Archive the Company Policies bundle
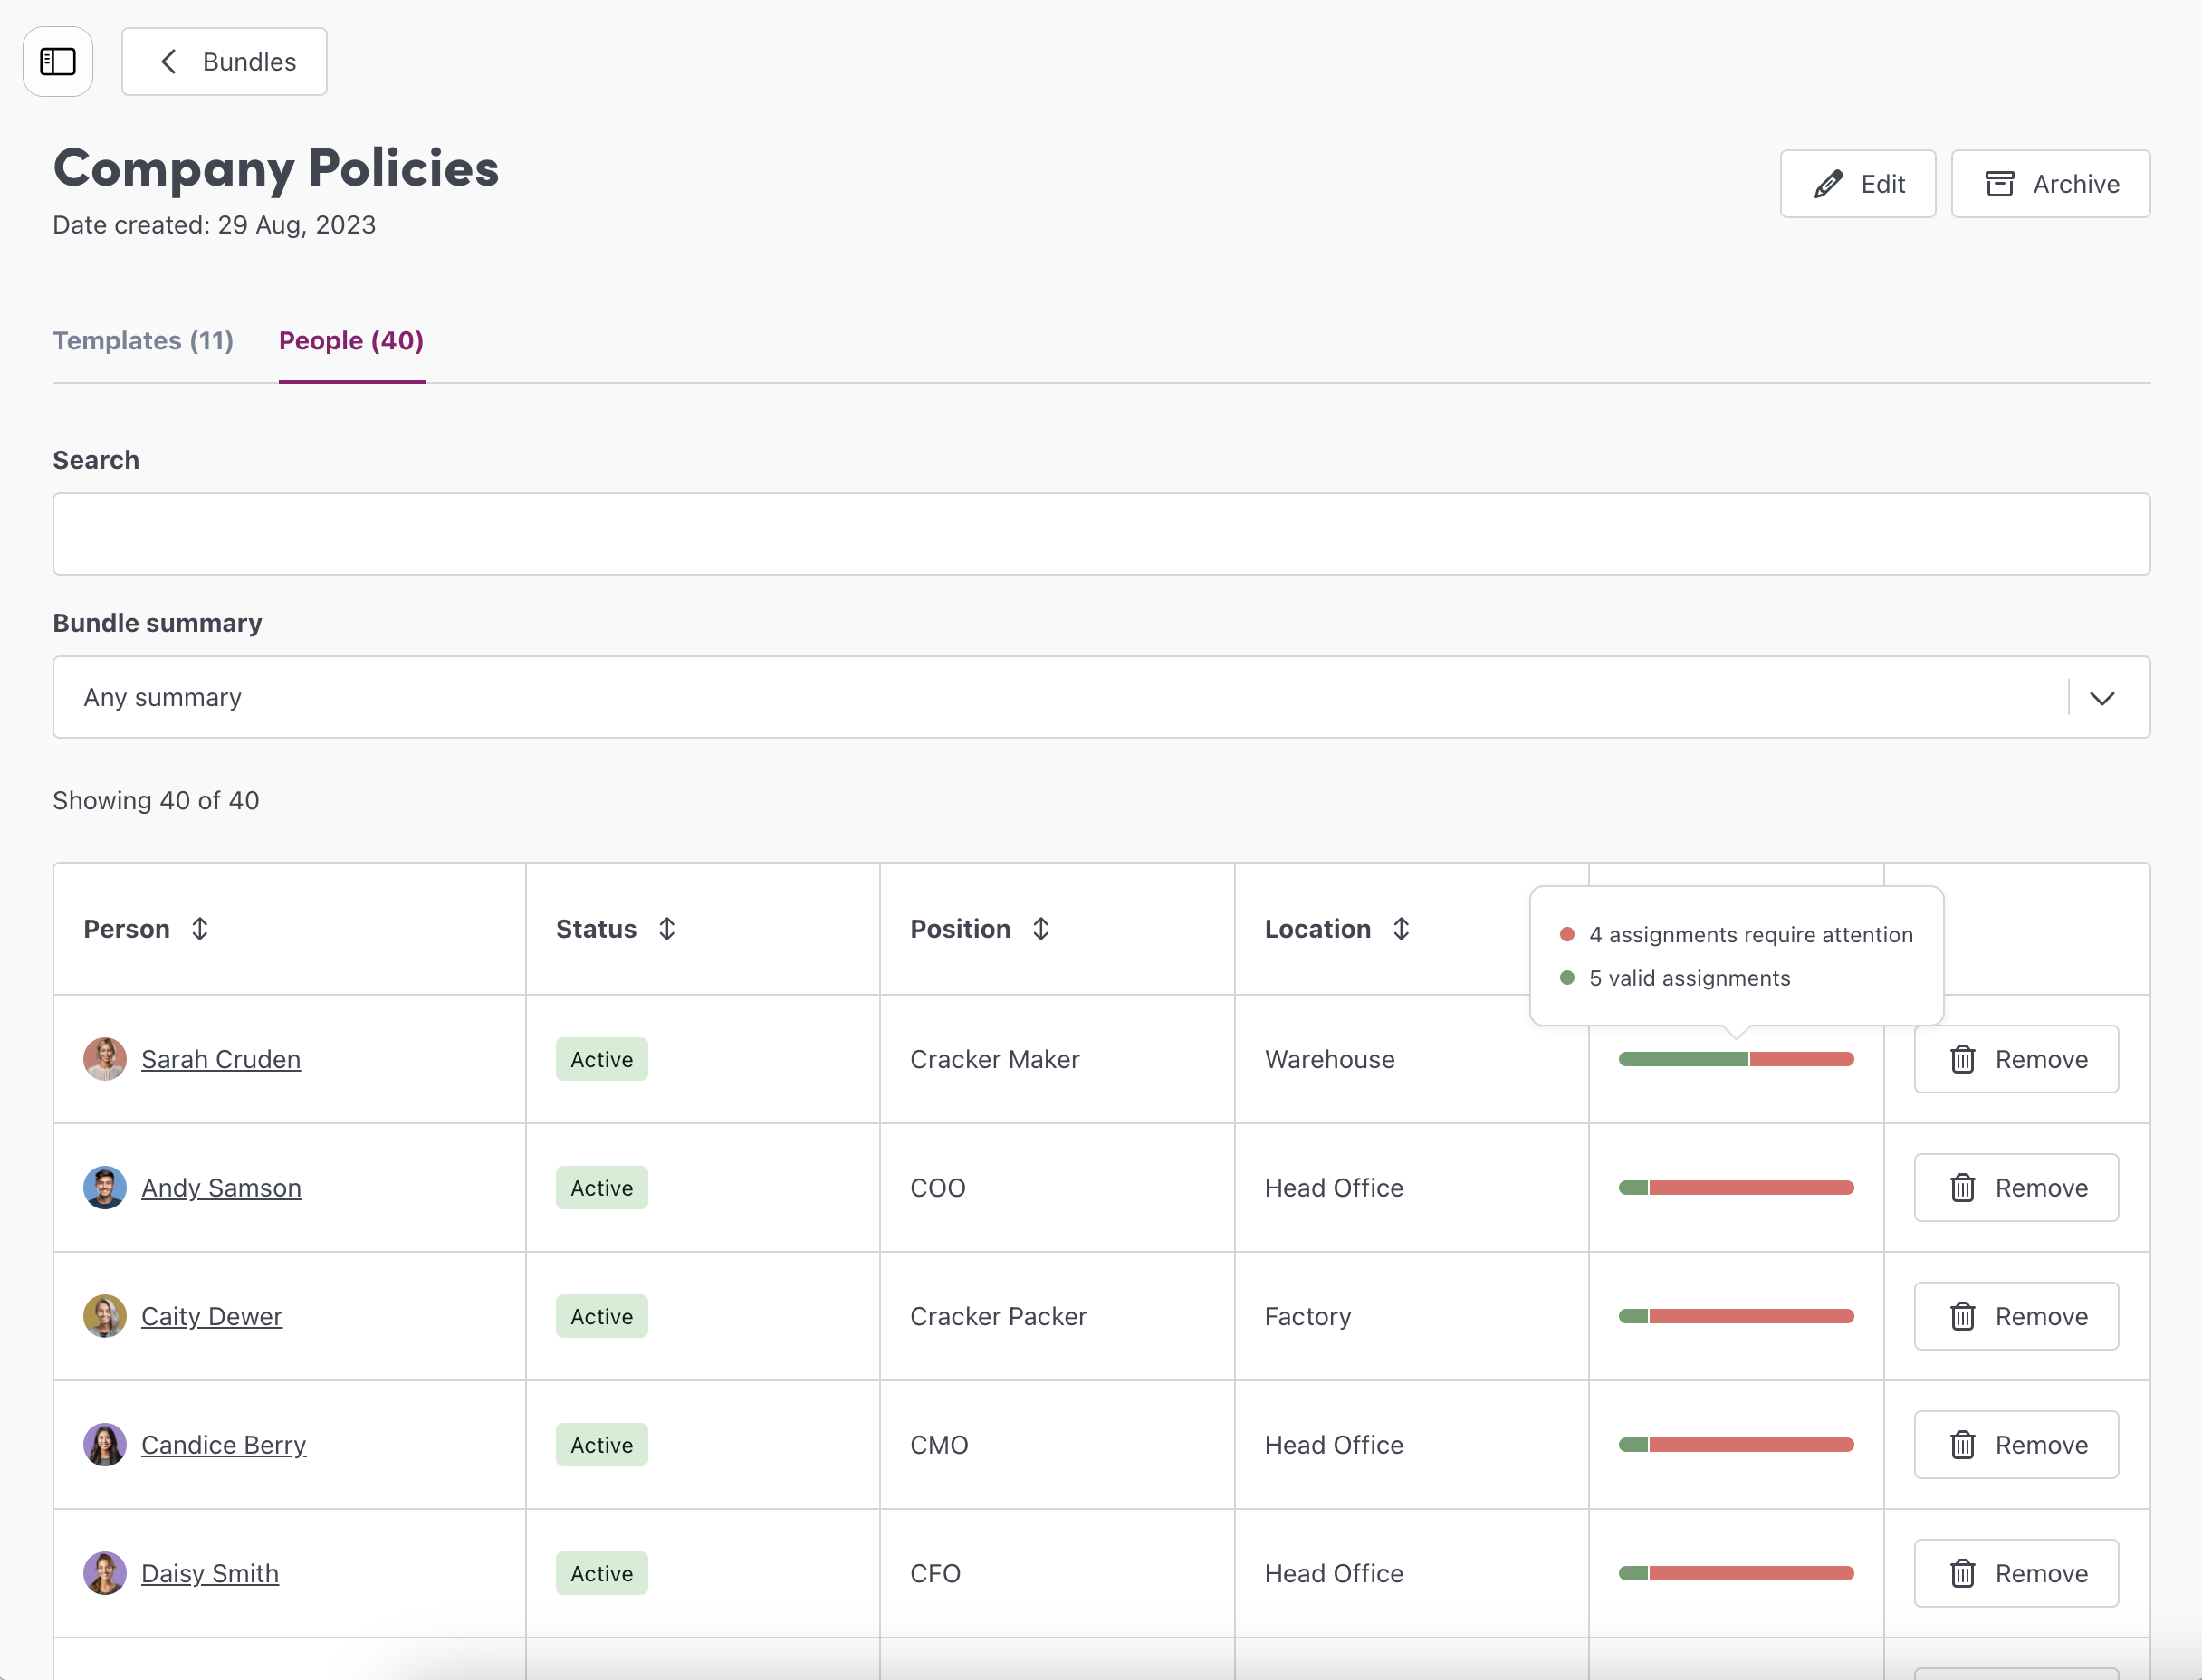The width and height of the screenshot is (2202, 1680). click(2050, 184)
